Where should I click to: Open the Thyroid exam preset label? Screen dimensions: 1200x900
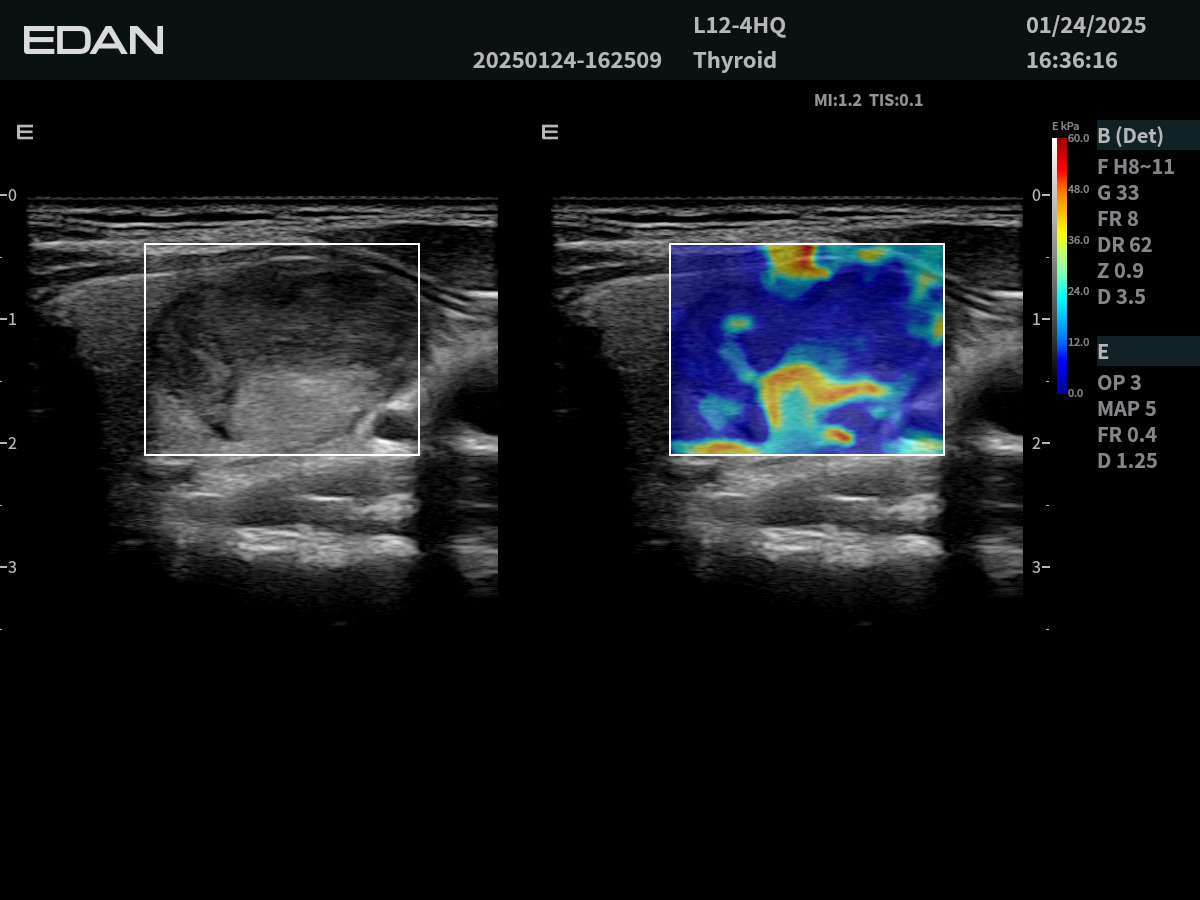pos(735,60)
